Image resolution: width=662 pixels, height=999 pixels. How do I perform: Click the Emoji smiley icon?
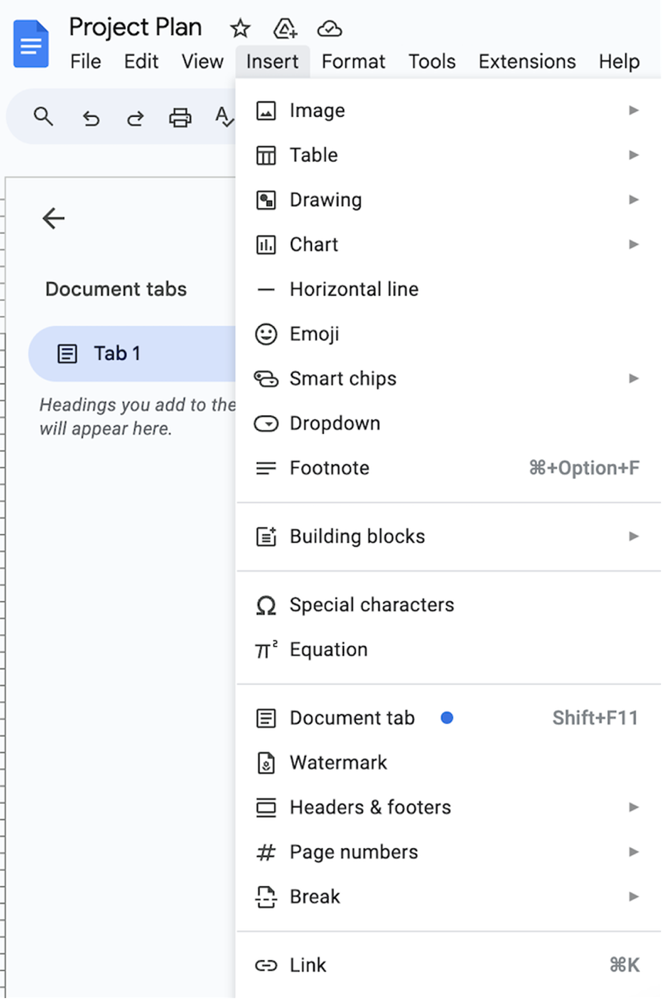click(266, 334)
